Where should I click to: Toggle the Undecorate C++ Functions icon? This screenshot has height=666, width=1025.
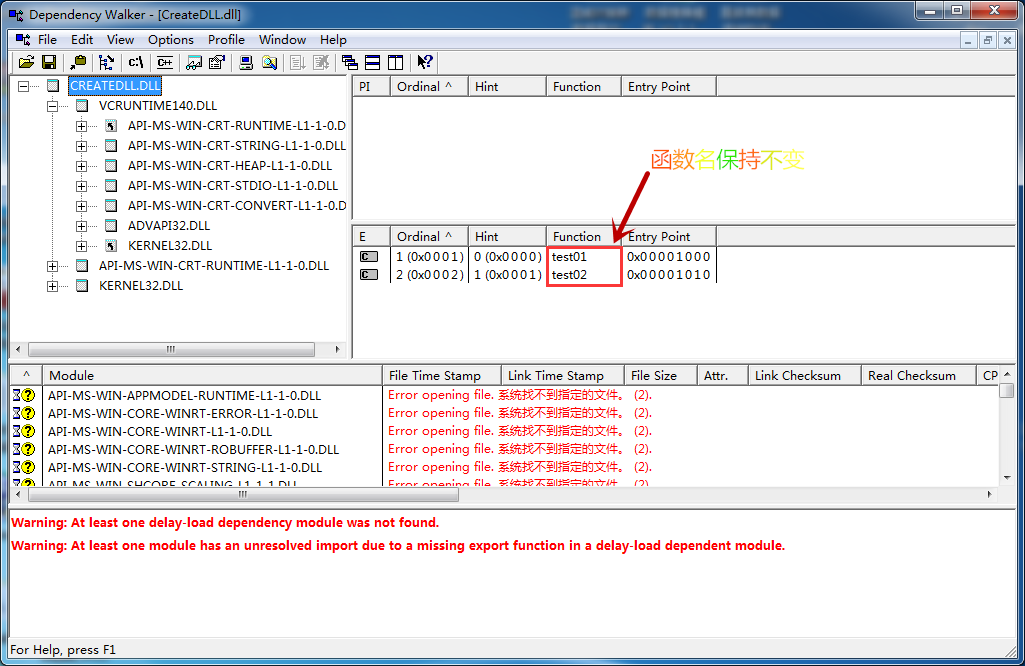(x=165, y=62)
